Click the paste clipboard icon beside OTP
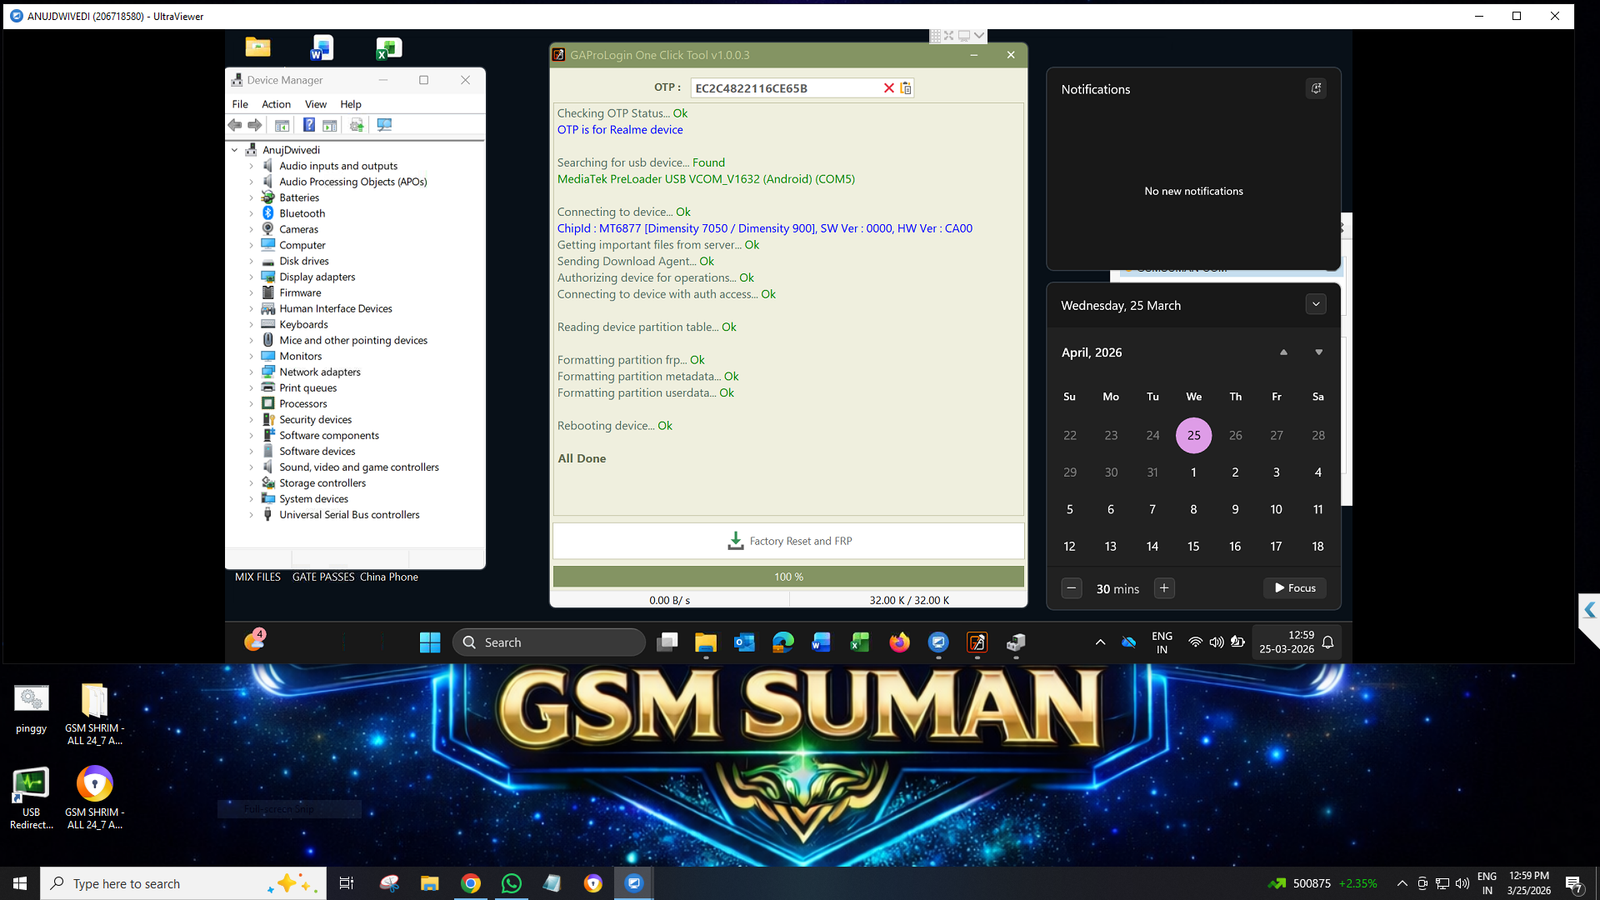Image resolution: width=1600 pixels, height=900 pixels. pyautogui.click(x=906, y=88)
